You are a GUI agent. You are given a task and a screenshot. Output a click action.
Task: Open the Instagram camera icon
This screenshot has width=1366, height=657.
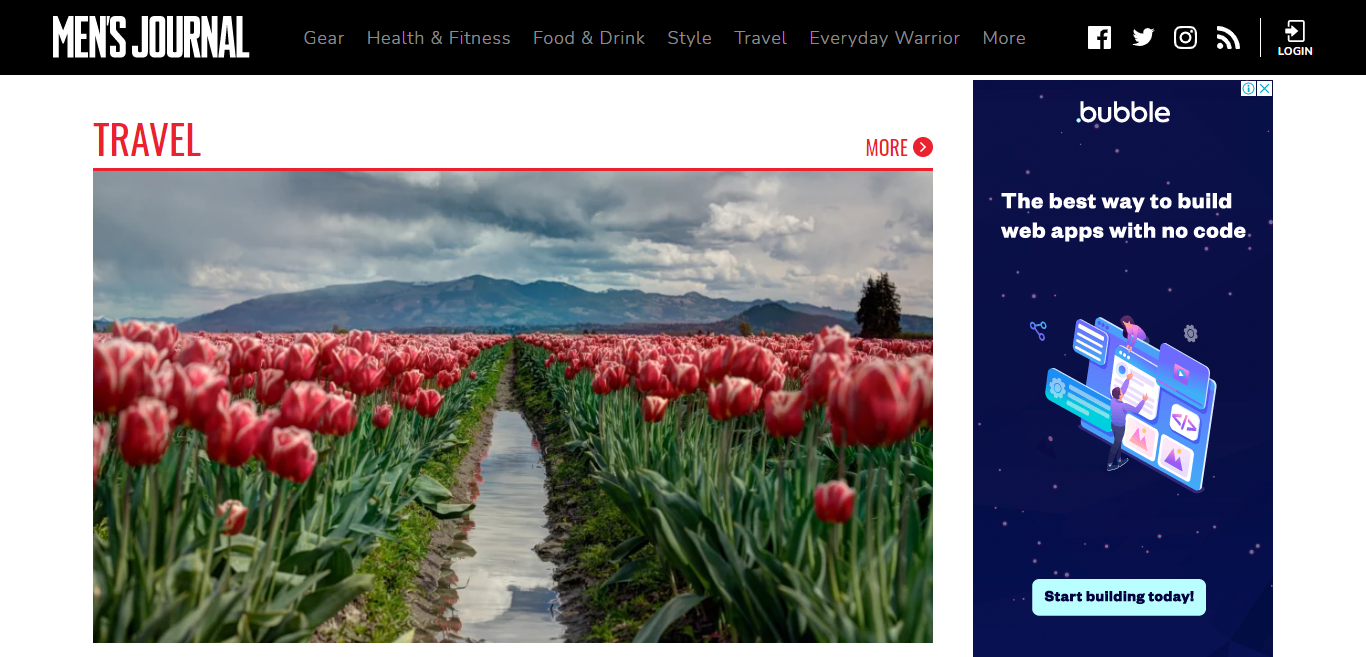pos(1185,38)
